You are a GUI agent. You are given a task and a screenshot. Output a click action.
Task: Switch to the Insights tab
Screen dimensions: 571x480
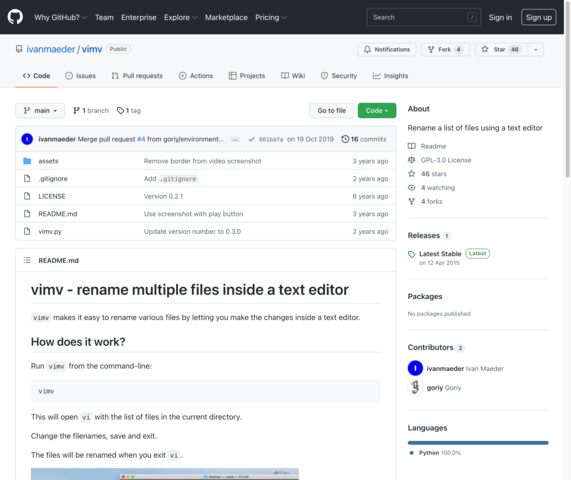[390, 76]
